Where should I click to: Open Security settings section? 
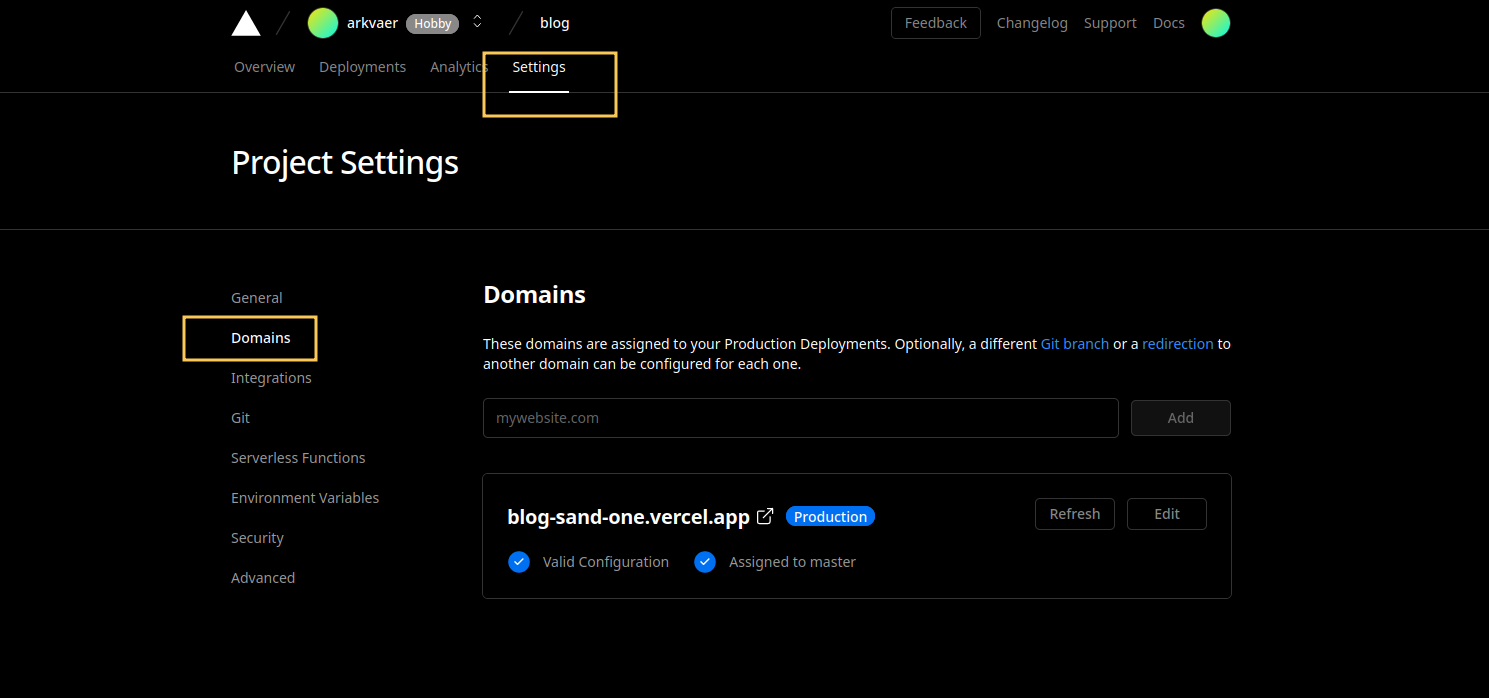[257, 538]
